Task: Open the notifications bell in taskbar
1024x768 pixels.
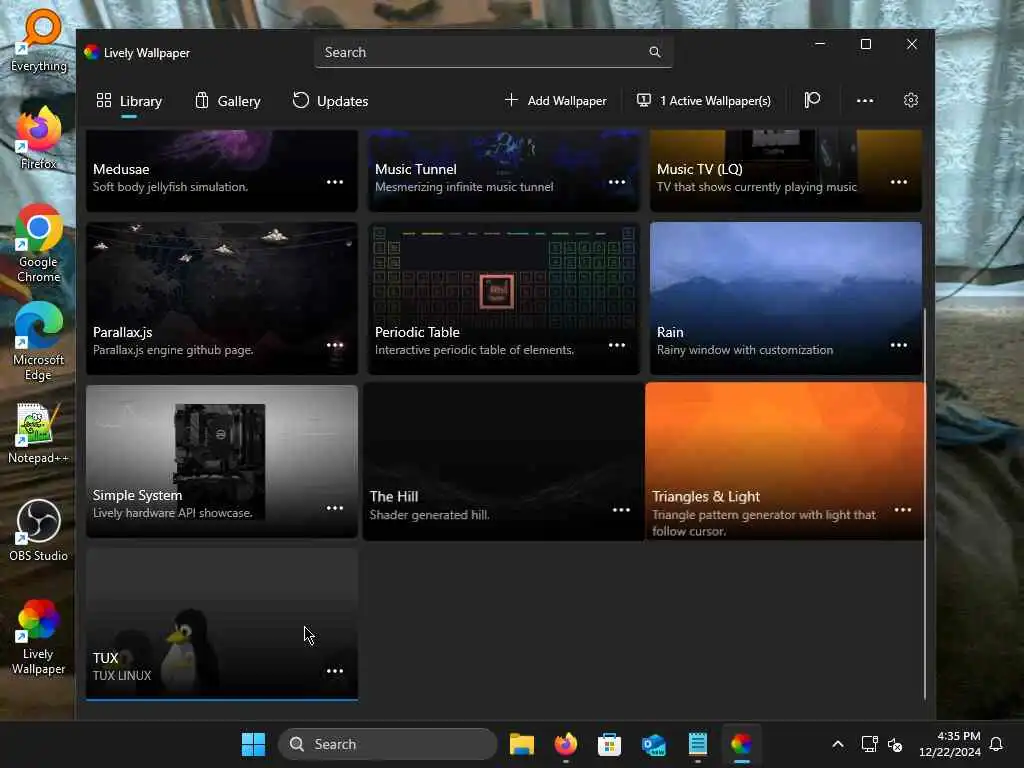Action: (x=996, y=744)
